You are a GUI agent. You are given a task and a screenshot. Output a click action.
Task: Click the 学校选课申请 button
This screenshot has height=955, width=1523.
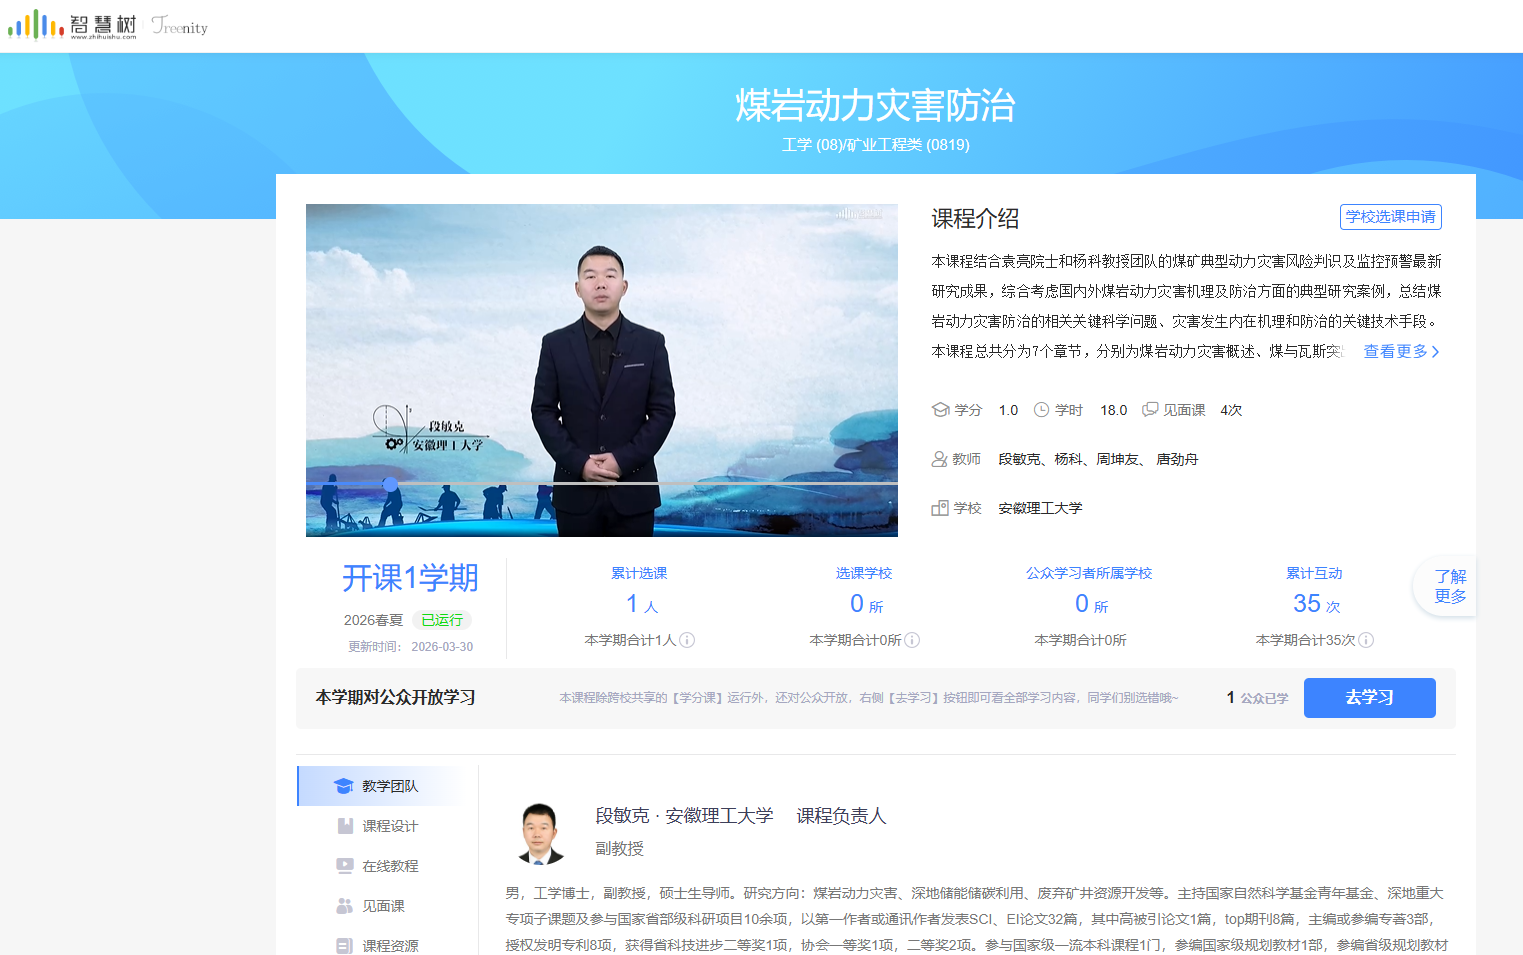point(1390,217)
